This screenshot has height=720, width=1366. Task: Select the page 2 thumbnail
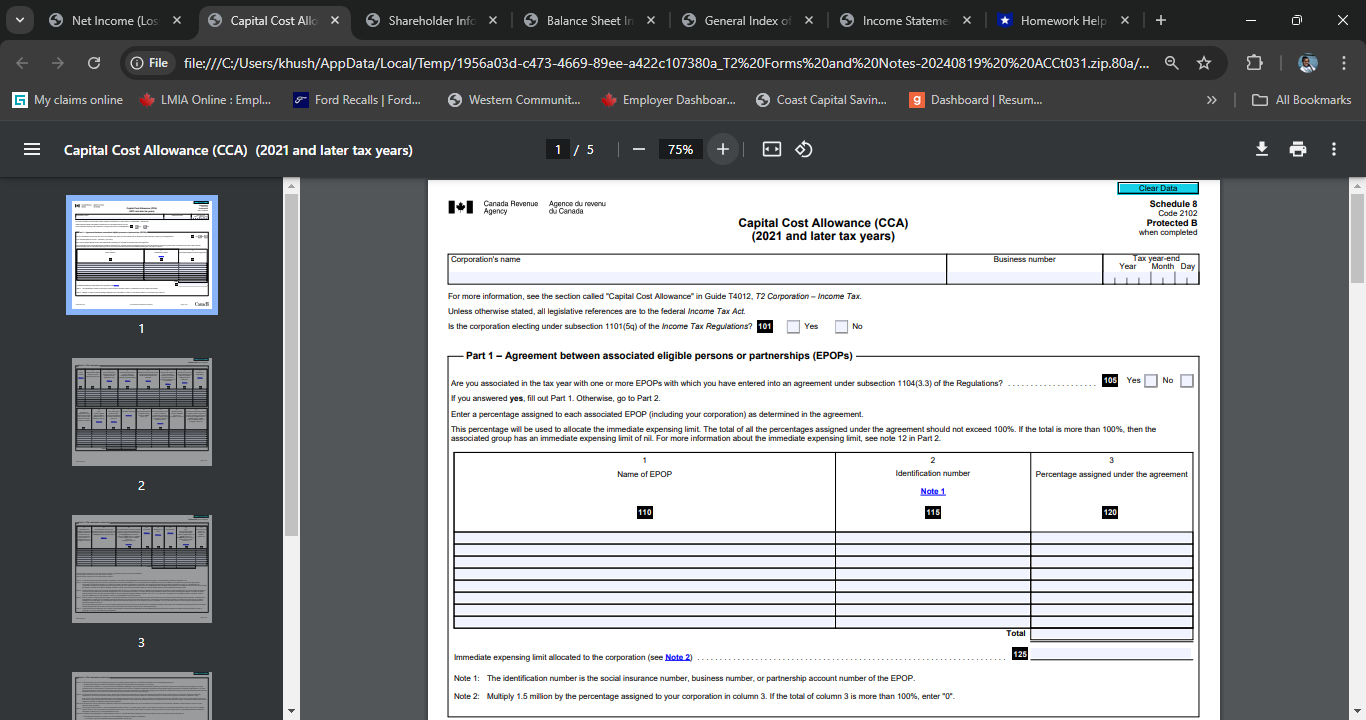pyautogui.click(x=142, y=411)
